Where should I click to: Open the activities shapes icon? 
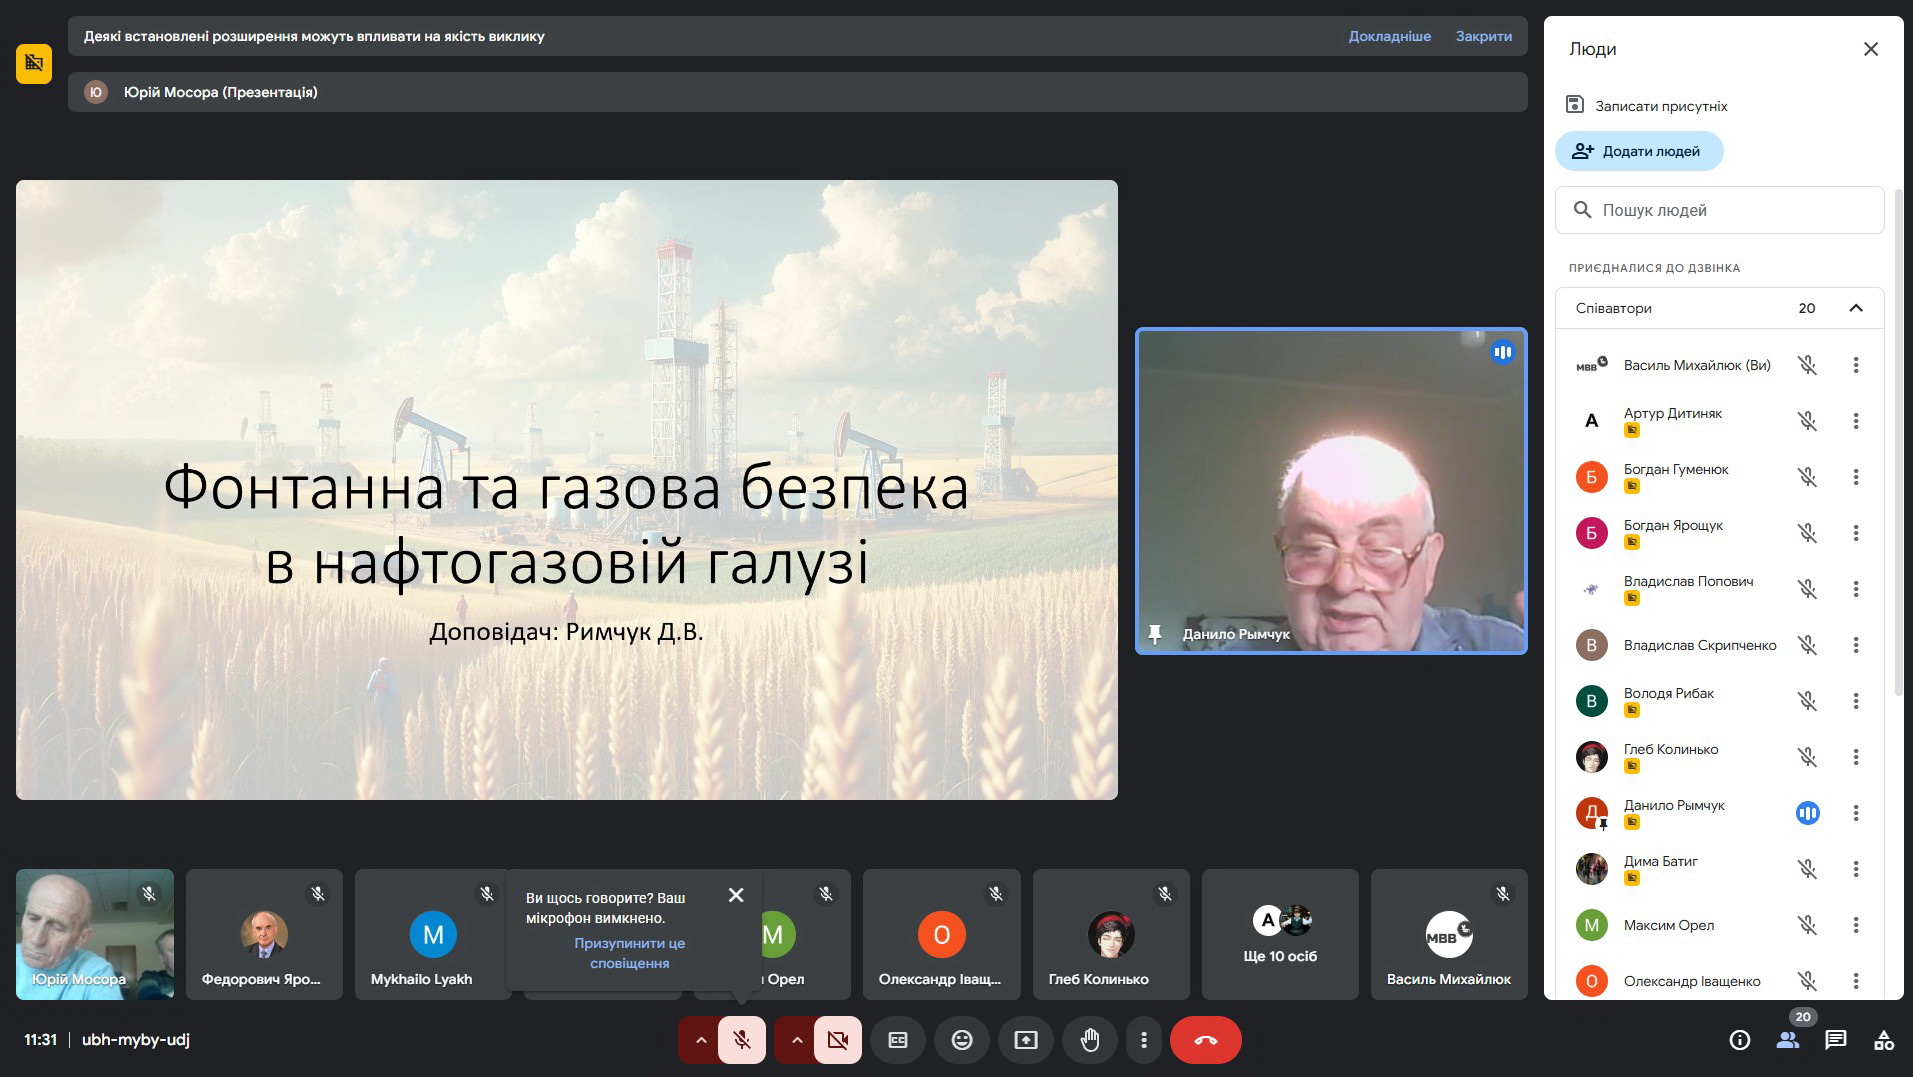tap(1883, 1040)
